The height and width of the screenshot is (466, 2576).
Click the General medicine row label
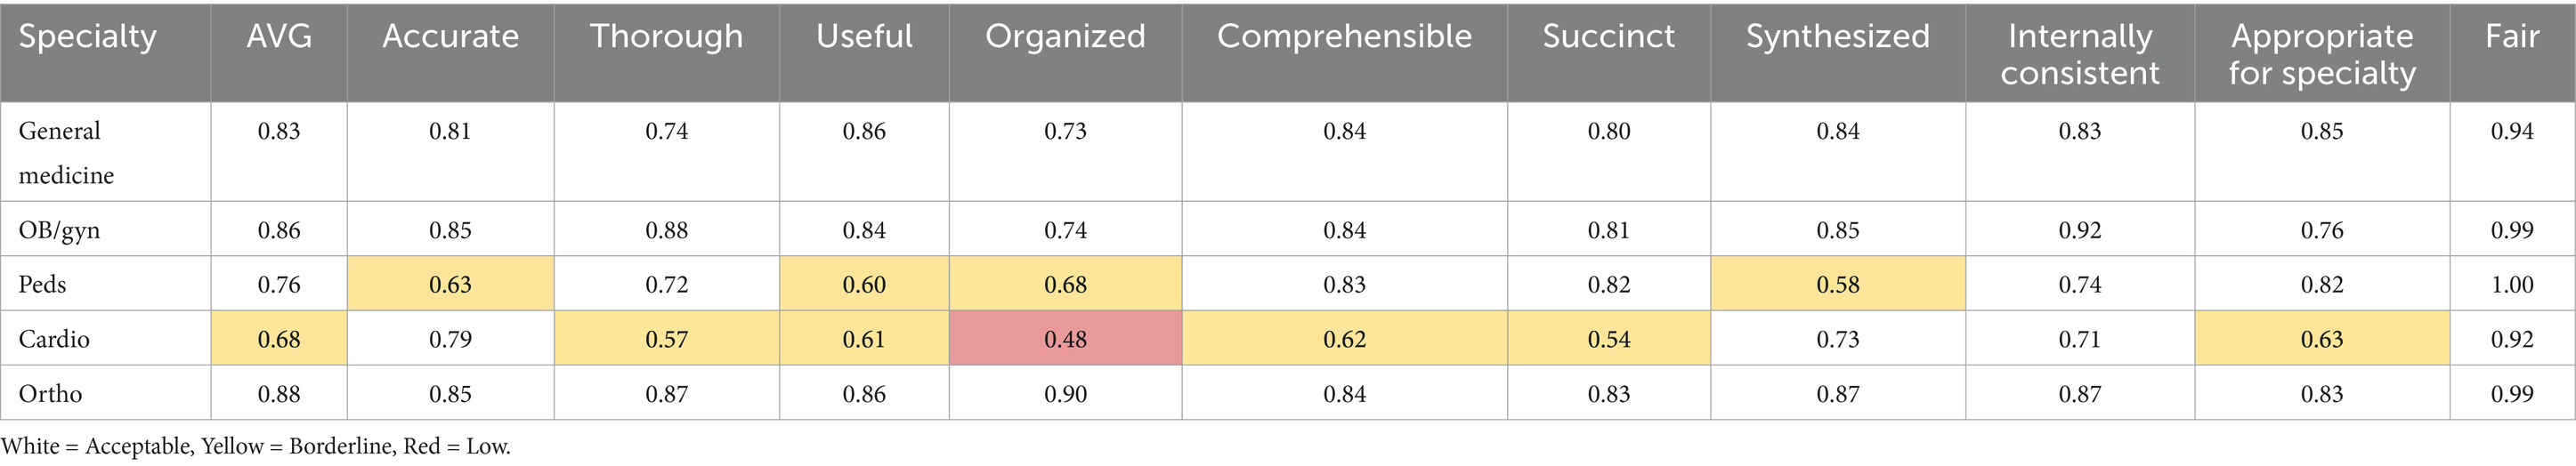tap(66, 152)
